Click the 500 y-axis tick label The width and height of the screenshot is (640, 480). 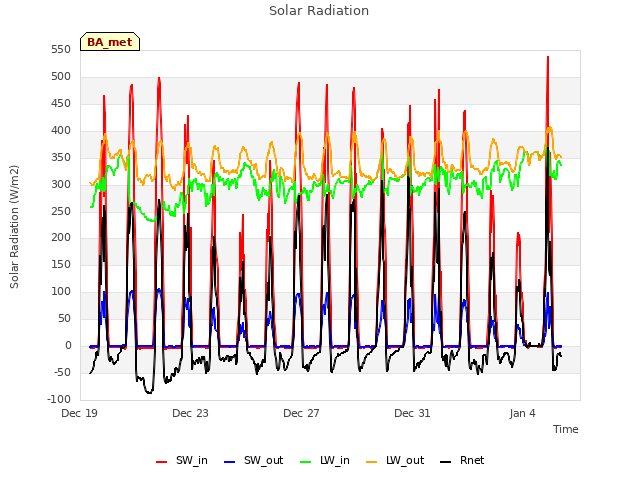point(61,77)
